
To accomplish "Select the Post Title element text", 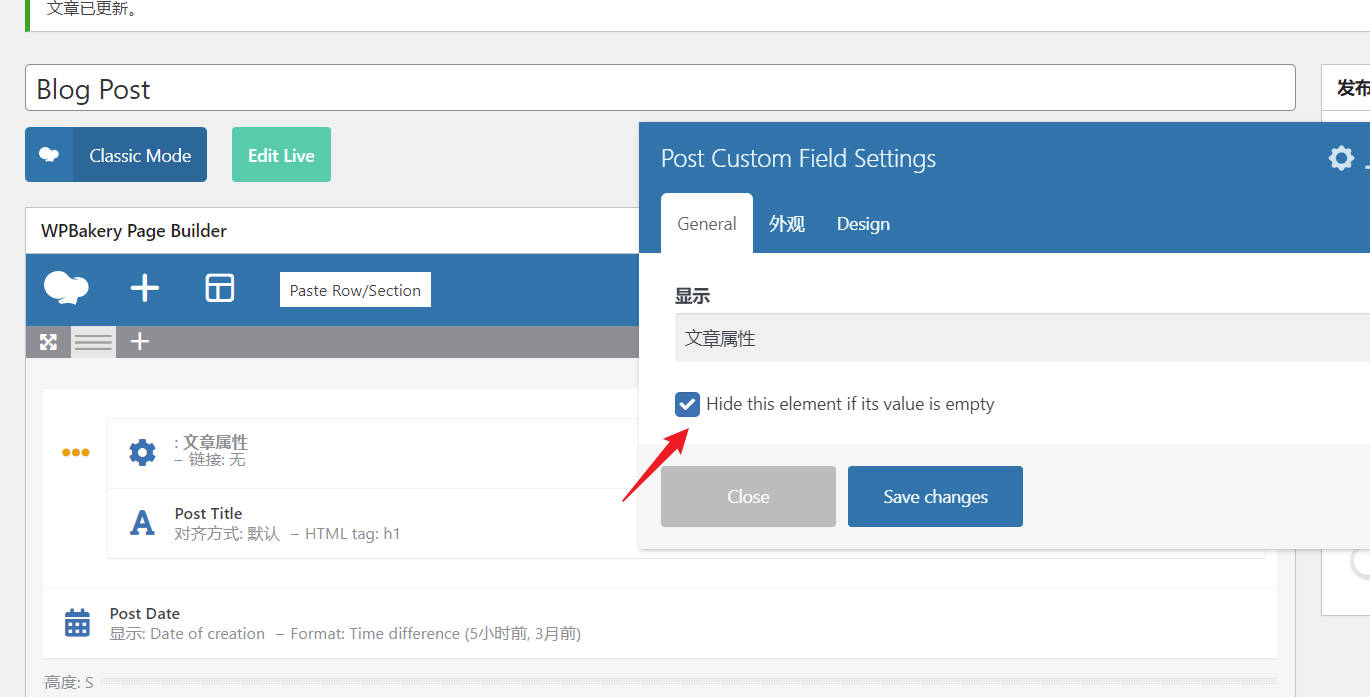I will 208,514.
